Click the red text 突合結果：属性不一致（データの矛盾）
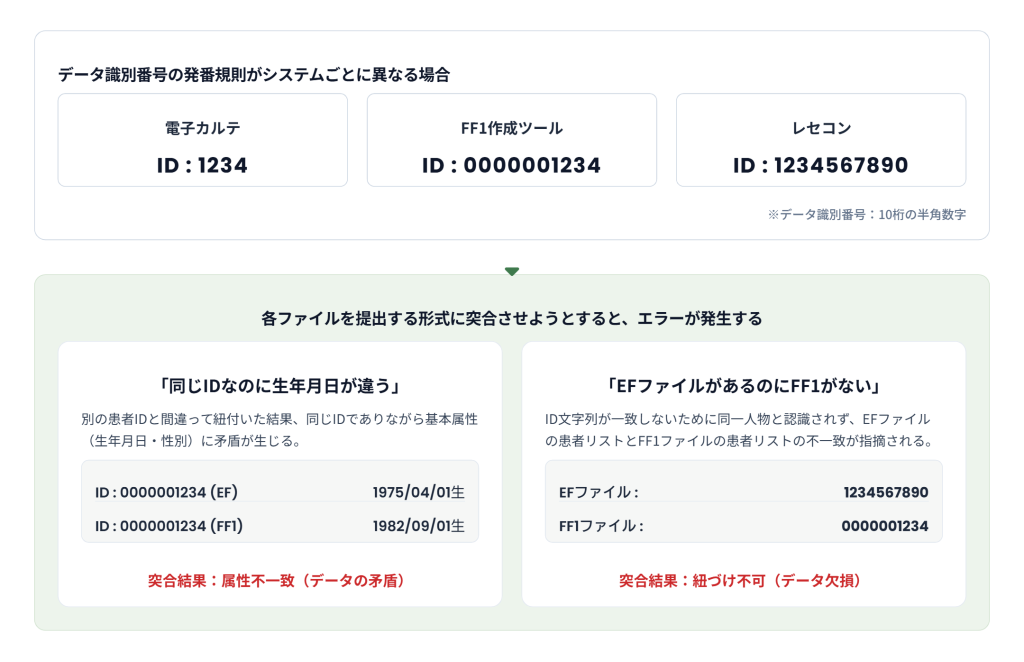The image size is (1024, 662). click(280, 580)
